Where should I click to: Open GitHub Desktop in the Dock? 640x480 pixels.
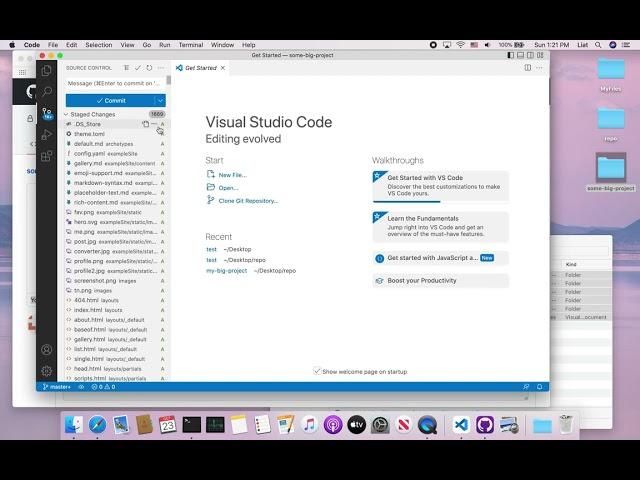click(485, 425)
